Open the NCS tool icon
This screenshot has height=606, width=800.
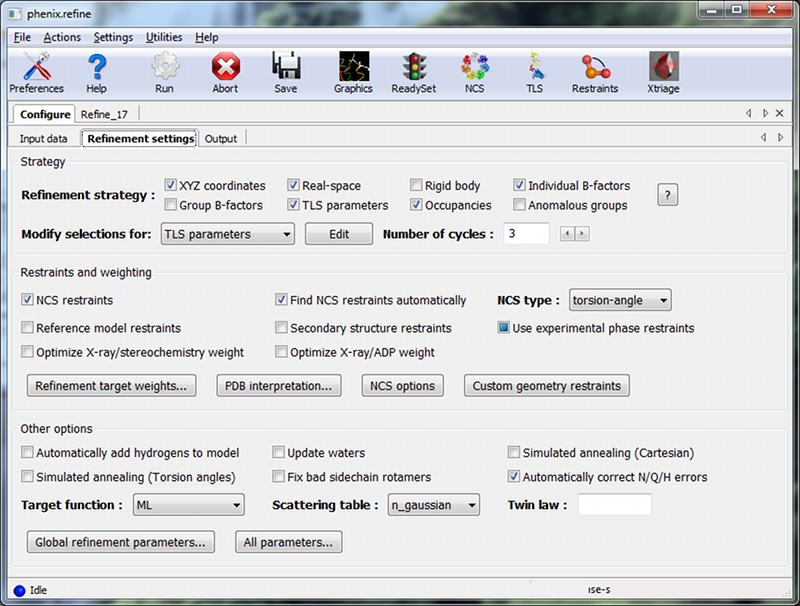click(x=474, y=70)
